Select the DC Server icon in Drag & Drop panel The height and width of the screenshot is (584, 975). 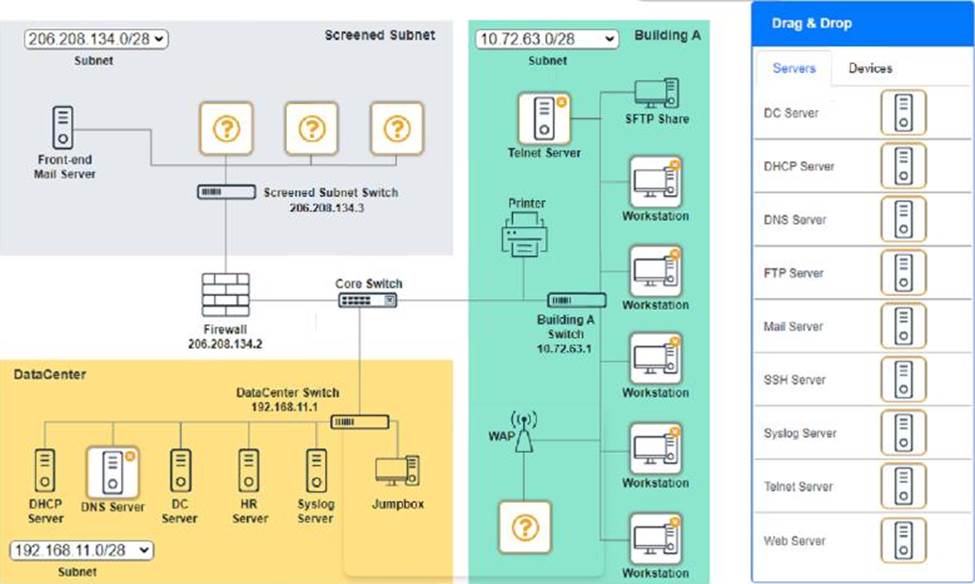point(903,112)
